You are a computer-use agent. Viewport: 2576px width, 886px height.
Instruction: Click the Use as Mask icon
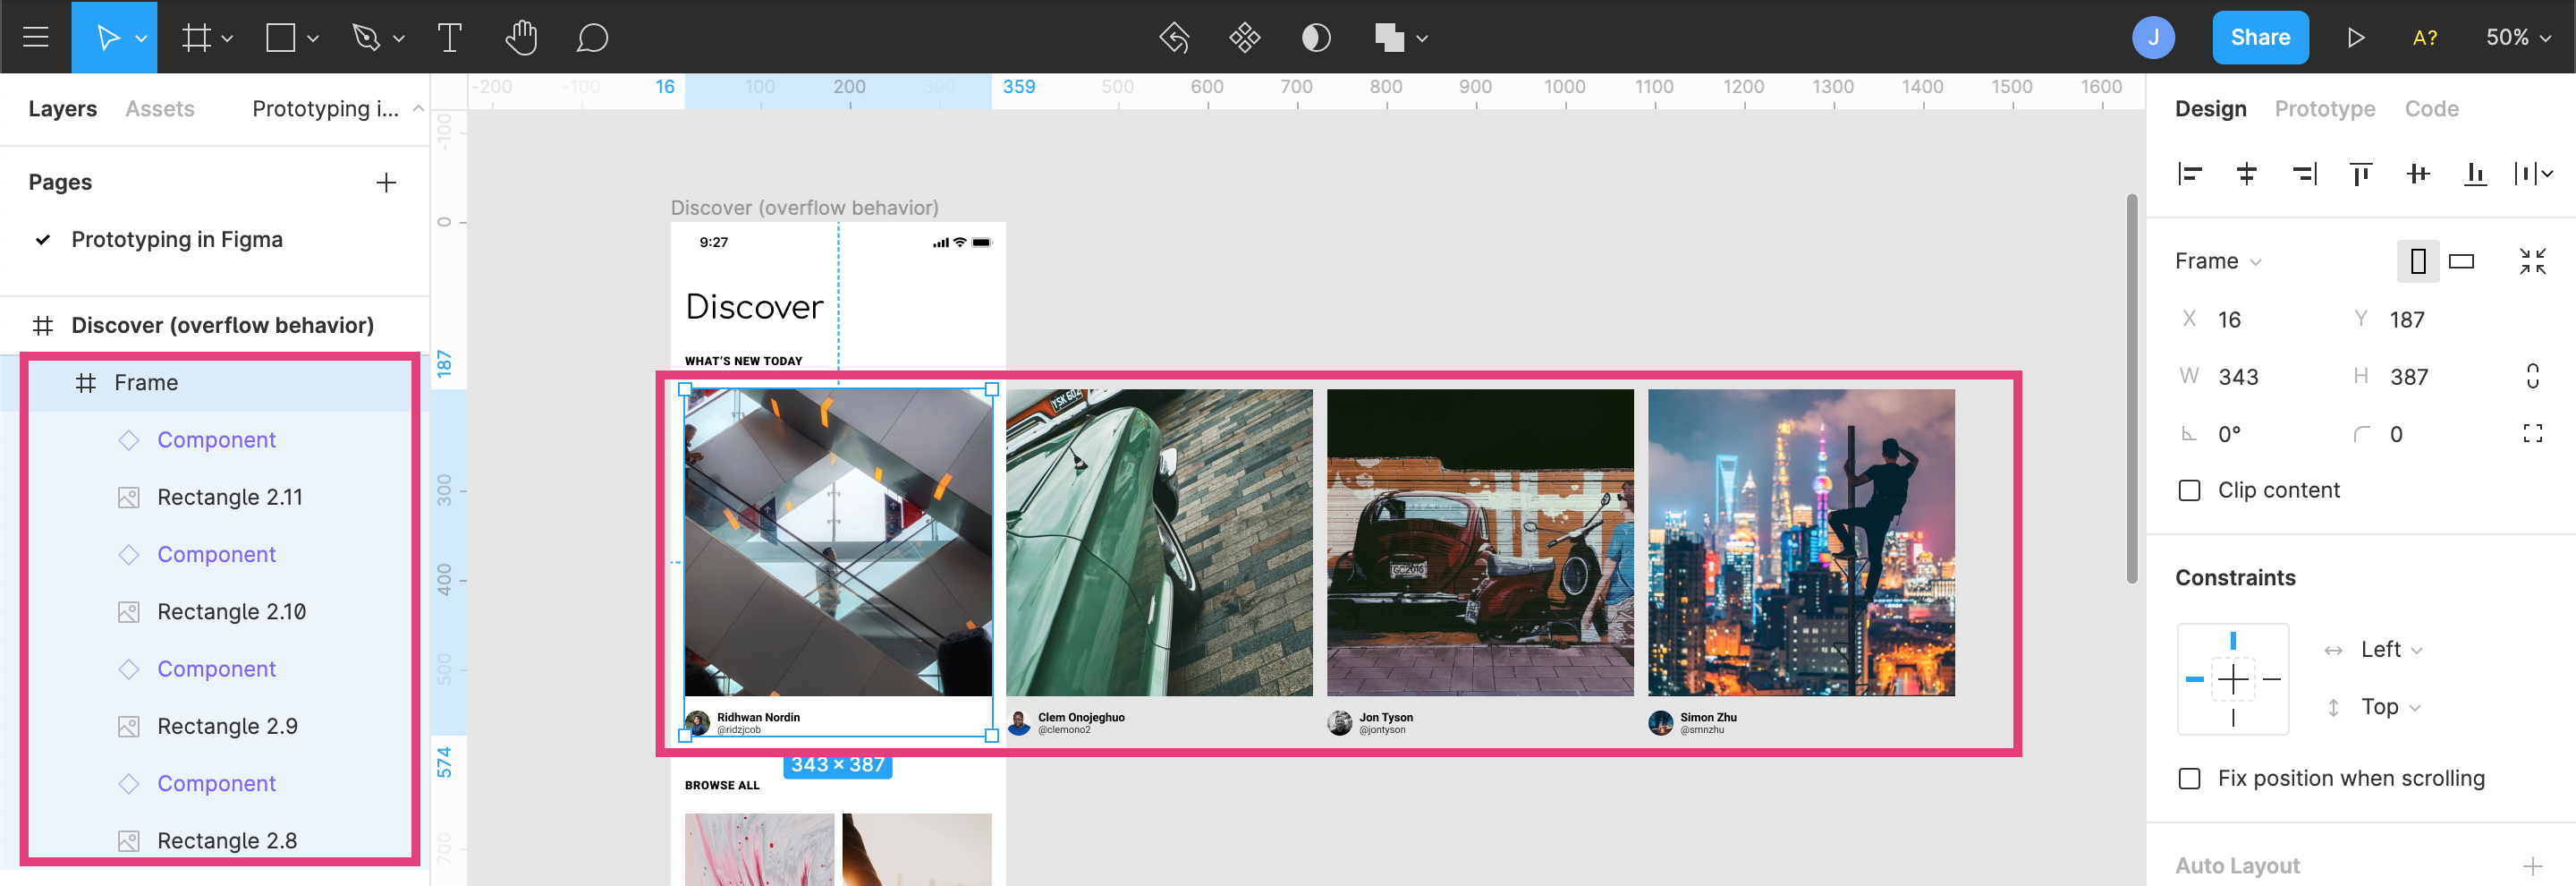[x=1315, y=38]
